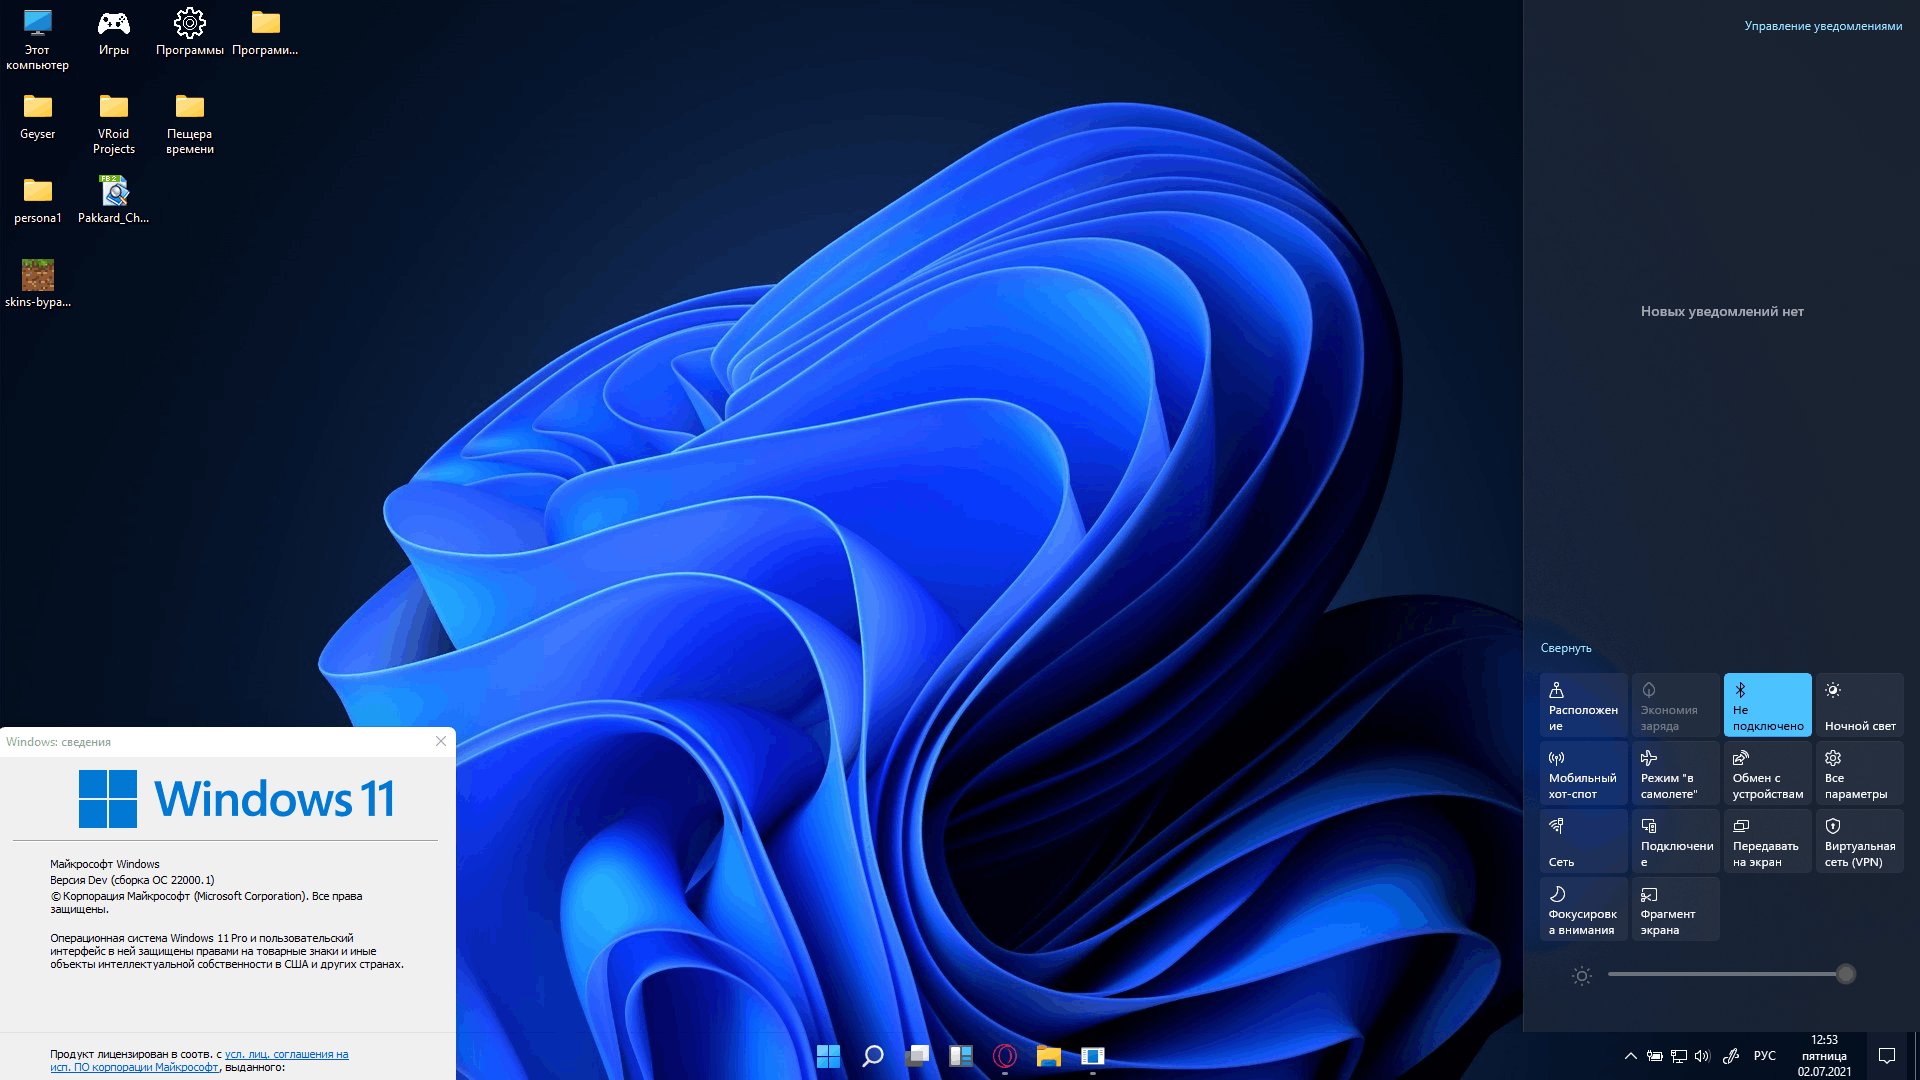Image resolution: width=1920 pixels, height=1080 pixels.
Task: Open the Windows Start button in the taskbar
Action: [828, 1056]
